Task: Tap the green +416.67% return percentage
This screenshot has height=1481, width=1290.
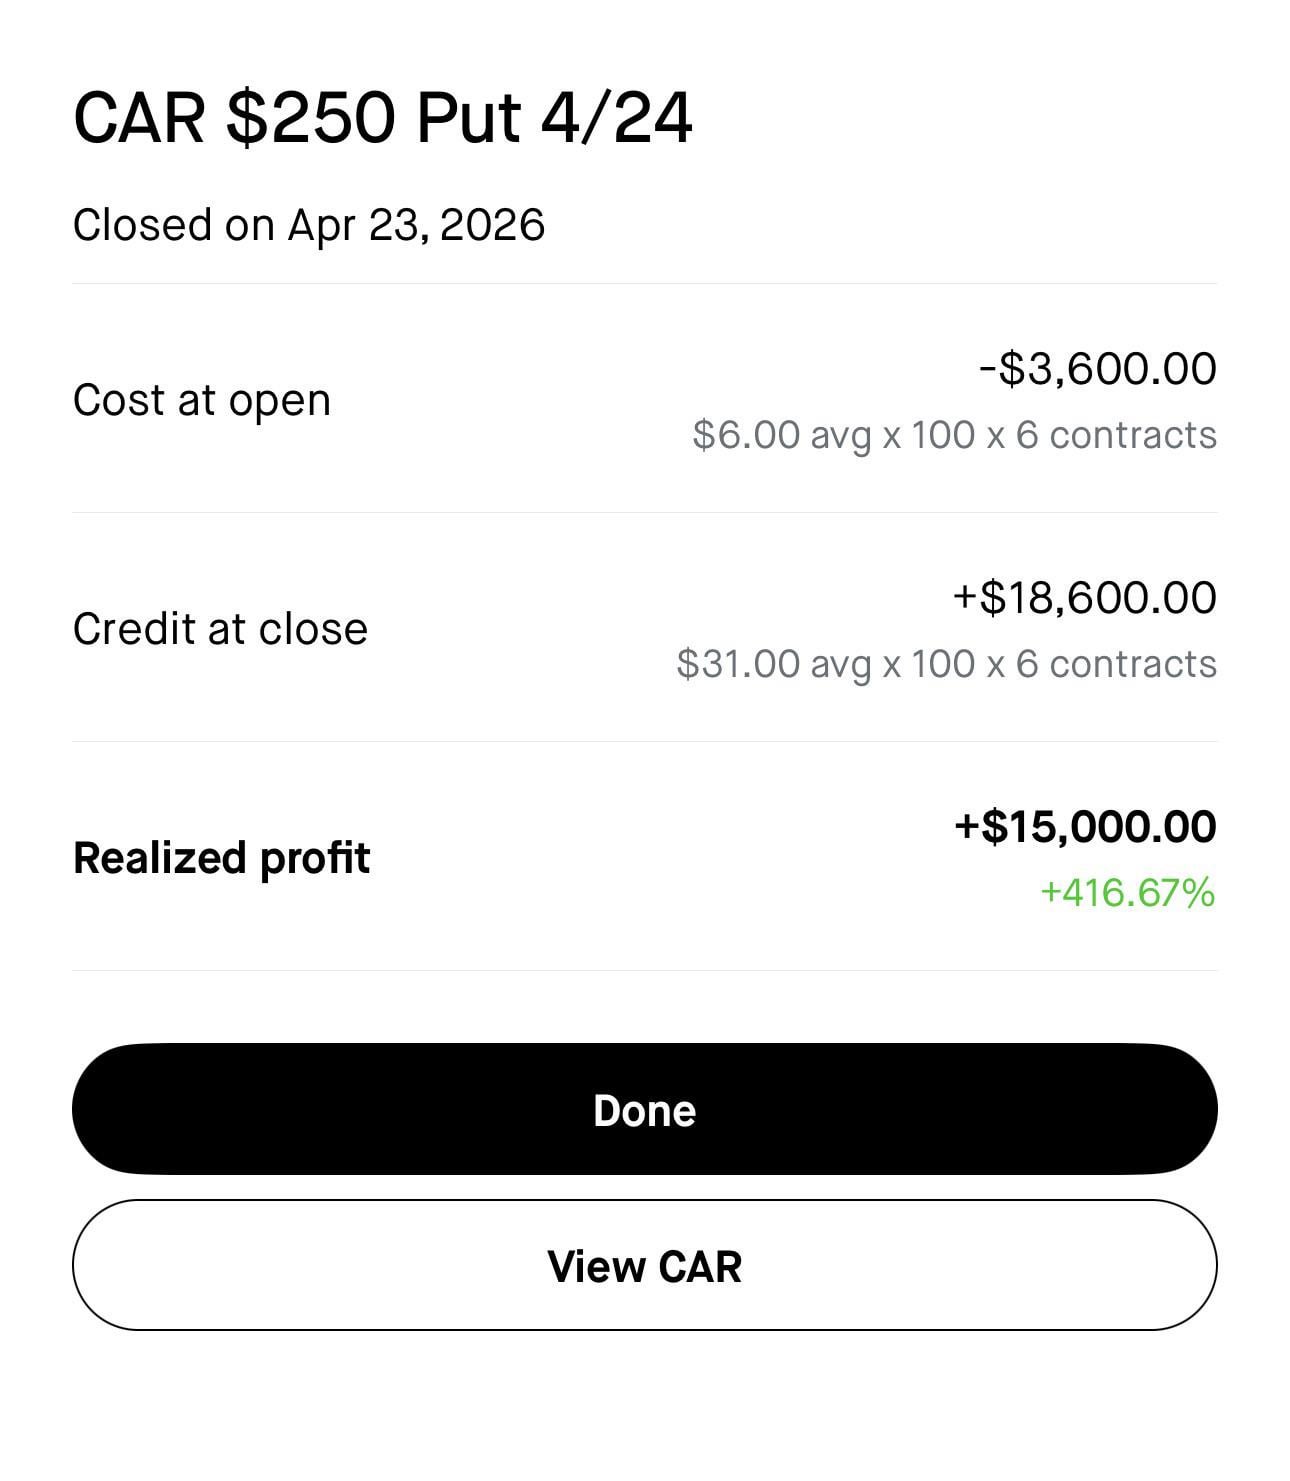Action: pos(1127,891)
